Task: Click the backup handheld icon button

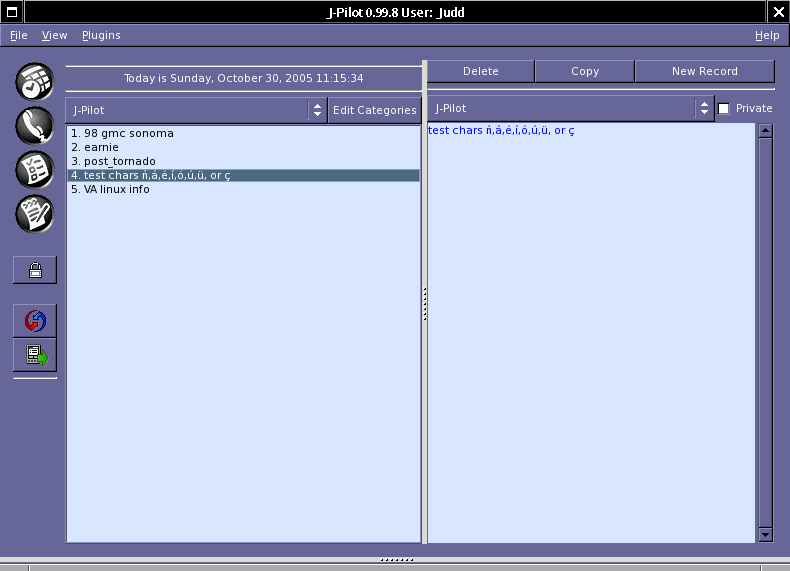Action: [x=35, y=355]
